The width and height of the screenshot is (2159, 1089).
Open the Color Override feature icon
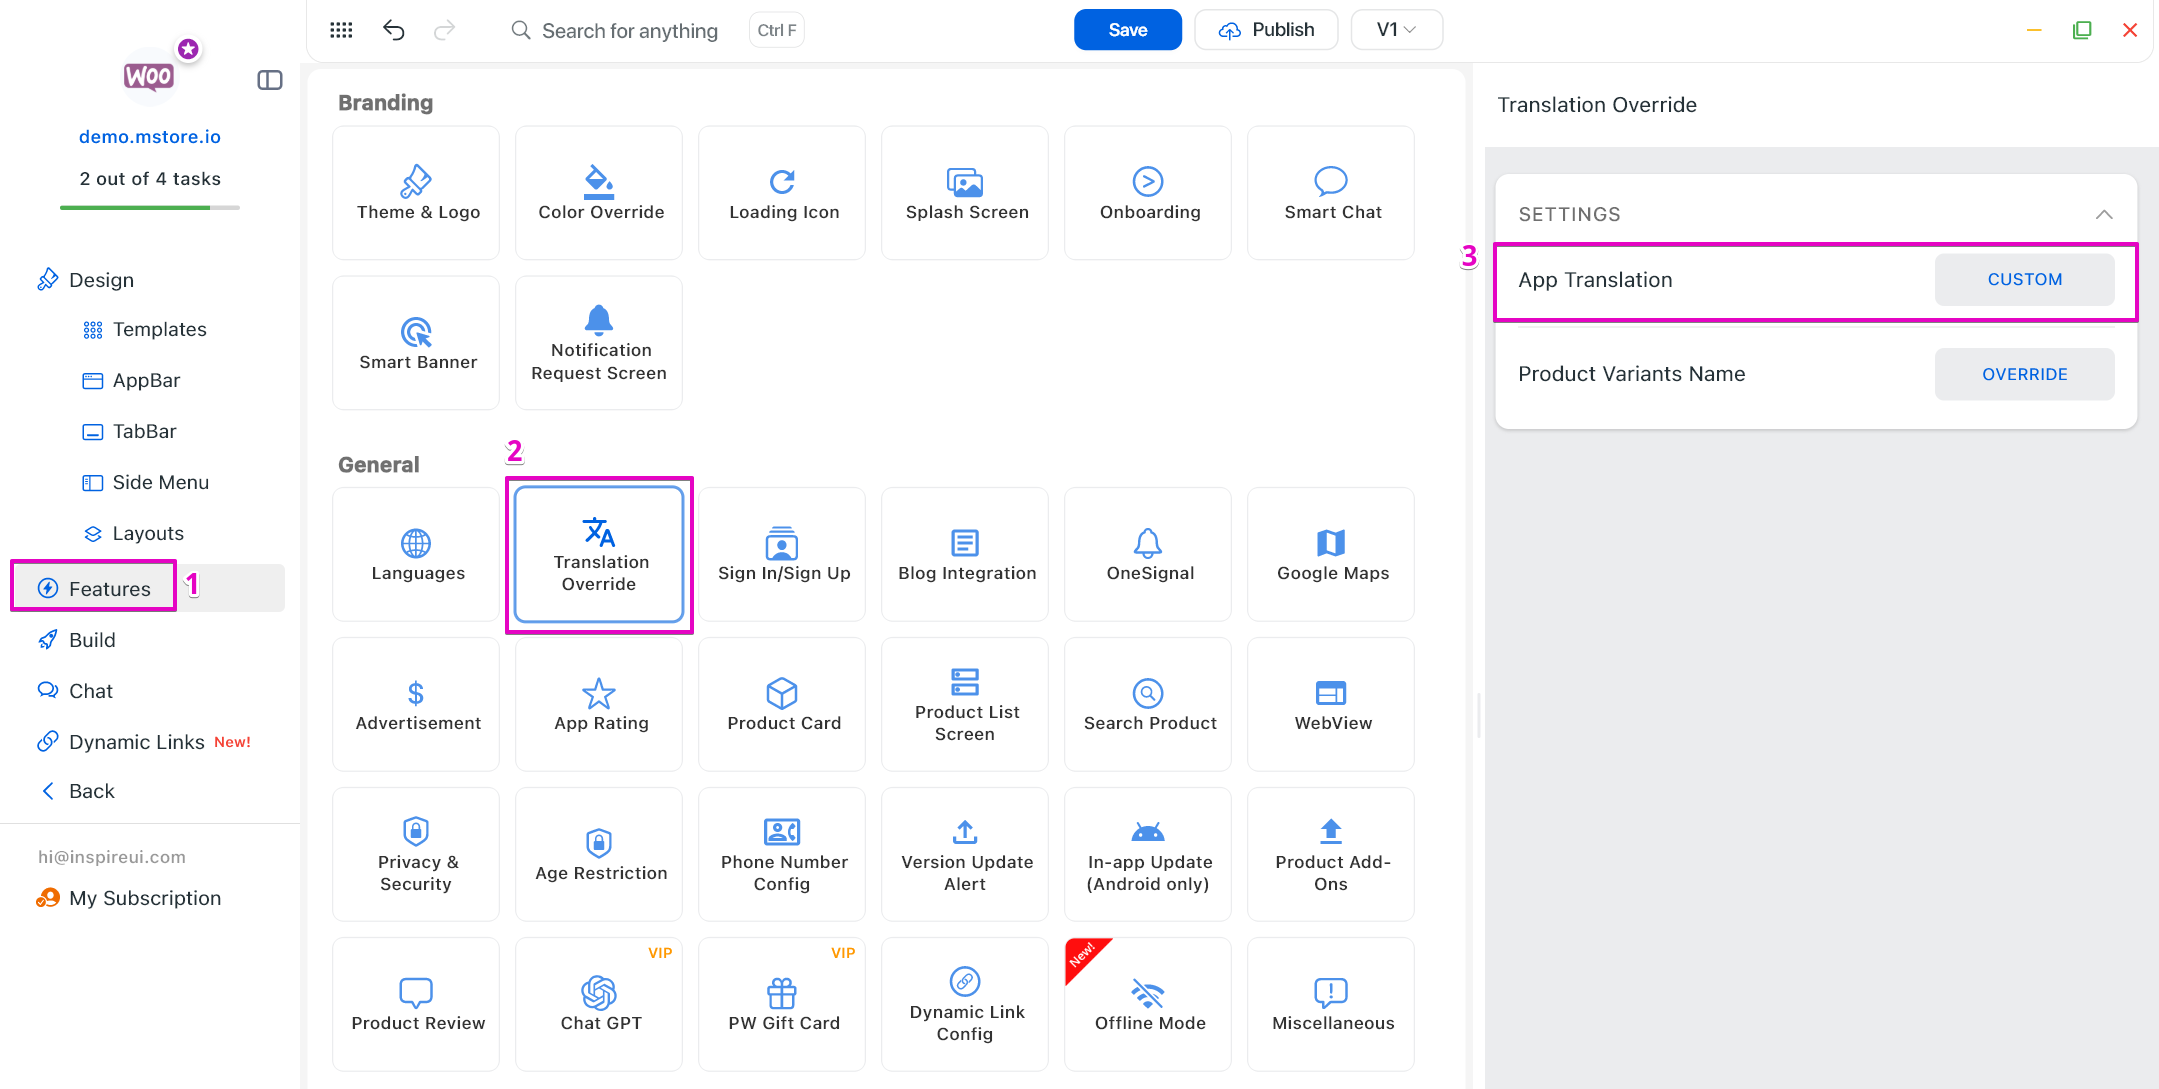[599, 193]
